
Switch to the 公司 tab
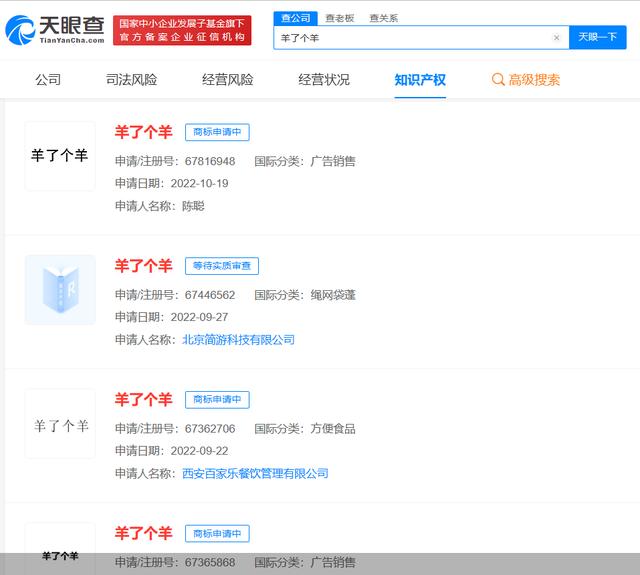48,80
